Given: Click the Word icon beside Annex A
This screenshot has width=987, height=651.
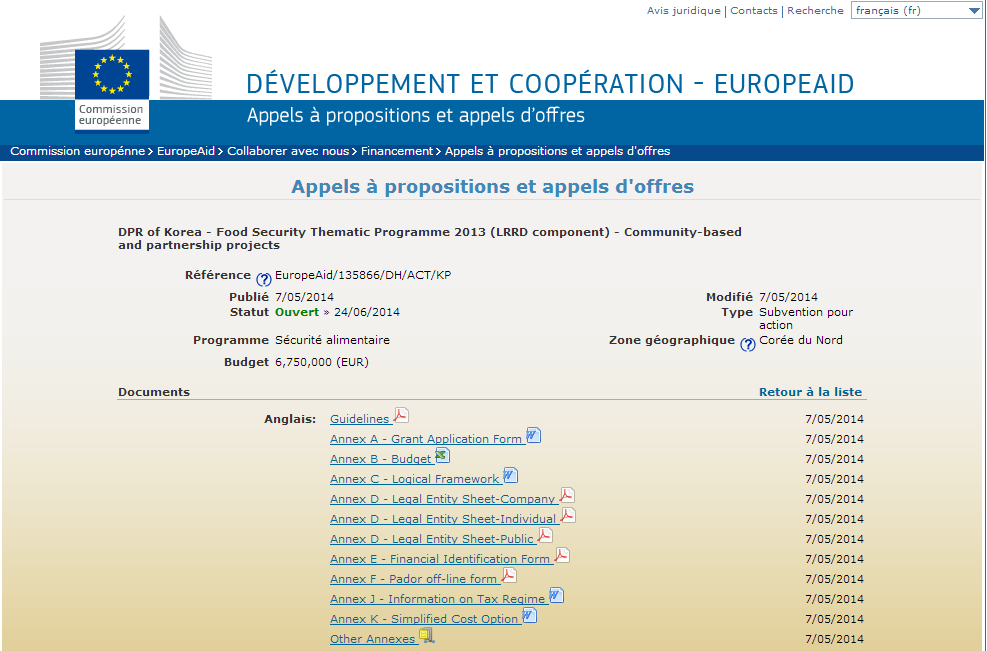Looking at the screenshot, I should point(533,436).
